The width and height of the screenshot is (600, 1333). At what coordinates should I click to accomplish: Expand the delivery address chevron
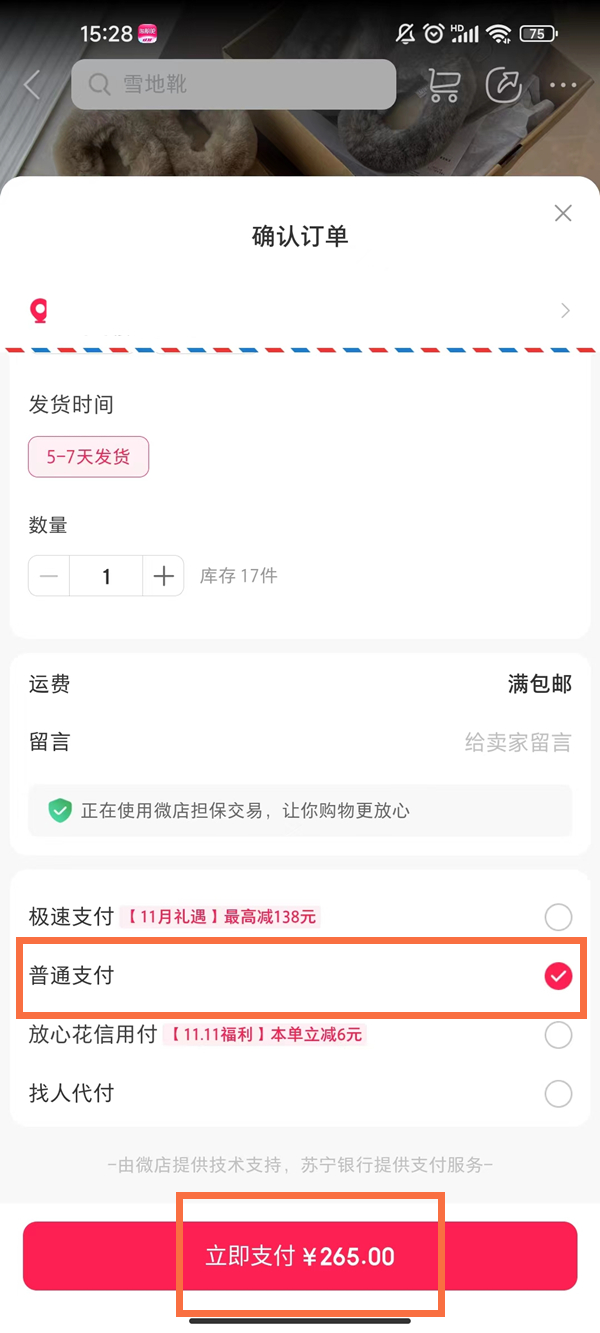(565, 311)
